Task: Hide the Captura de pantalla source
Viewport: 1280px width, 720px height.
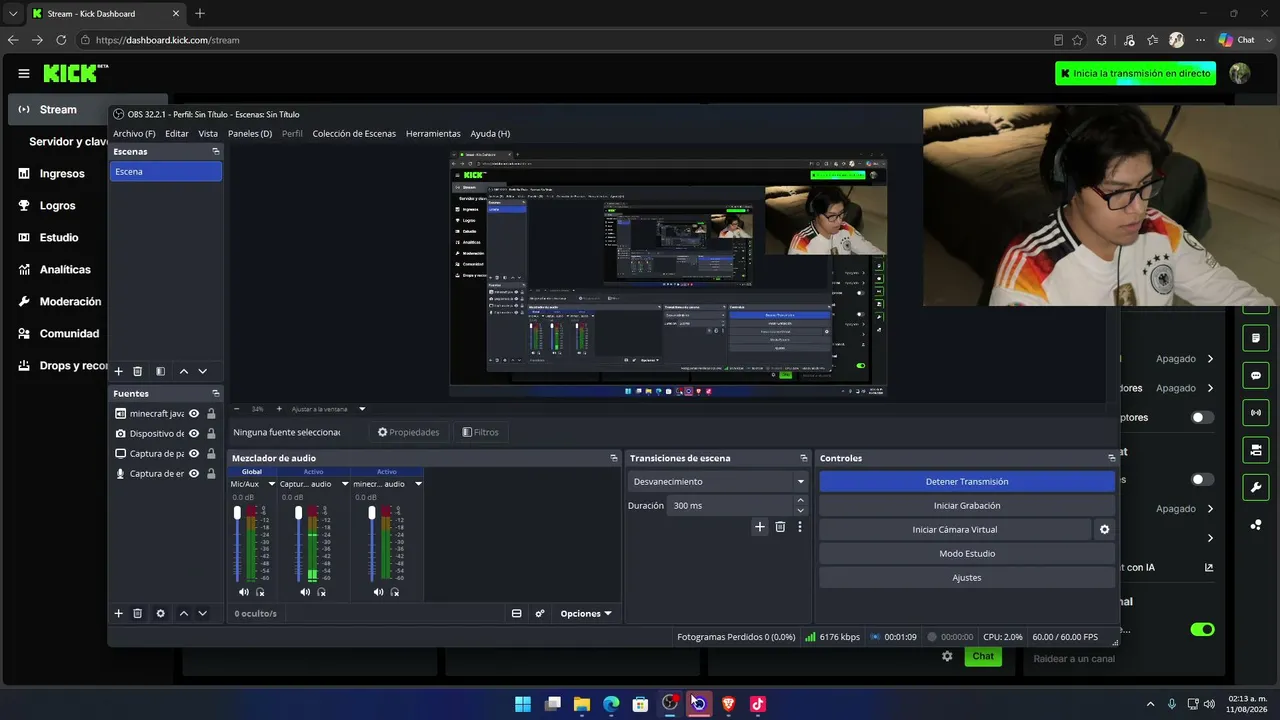Action: tap(194, 453)
